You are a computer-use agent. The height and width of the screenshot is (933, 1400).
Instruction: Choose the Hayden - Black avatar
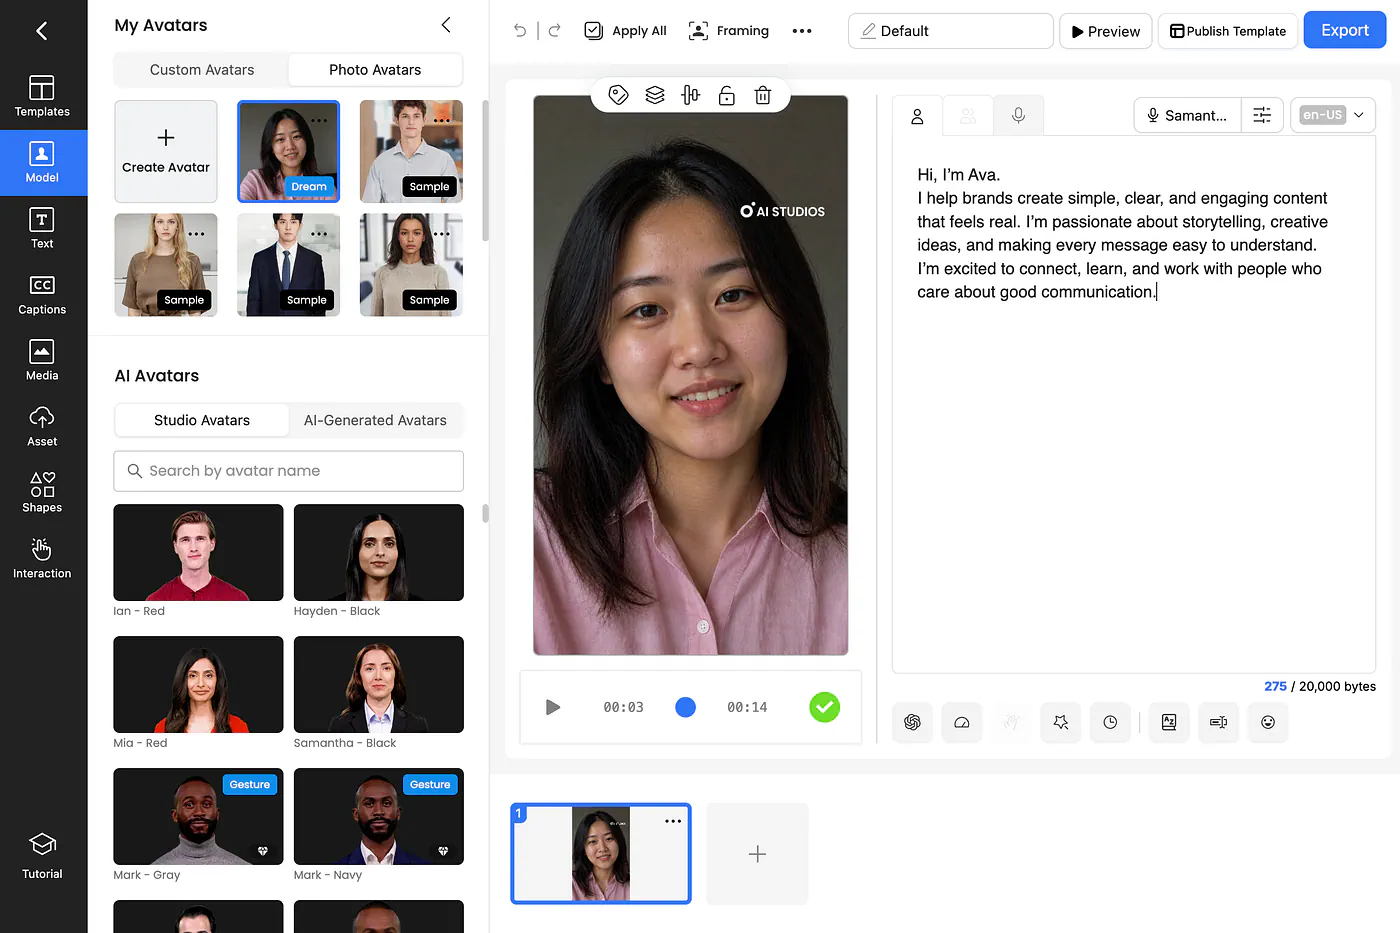[379, 552]
